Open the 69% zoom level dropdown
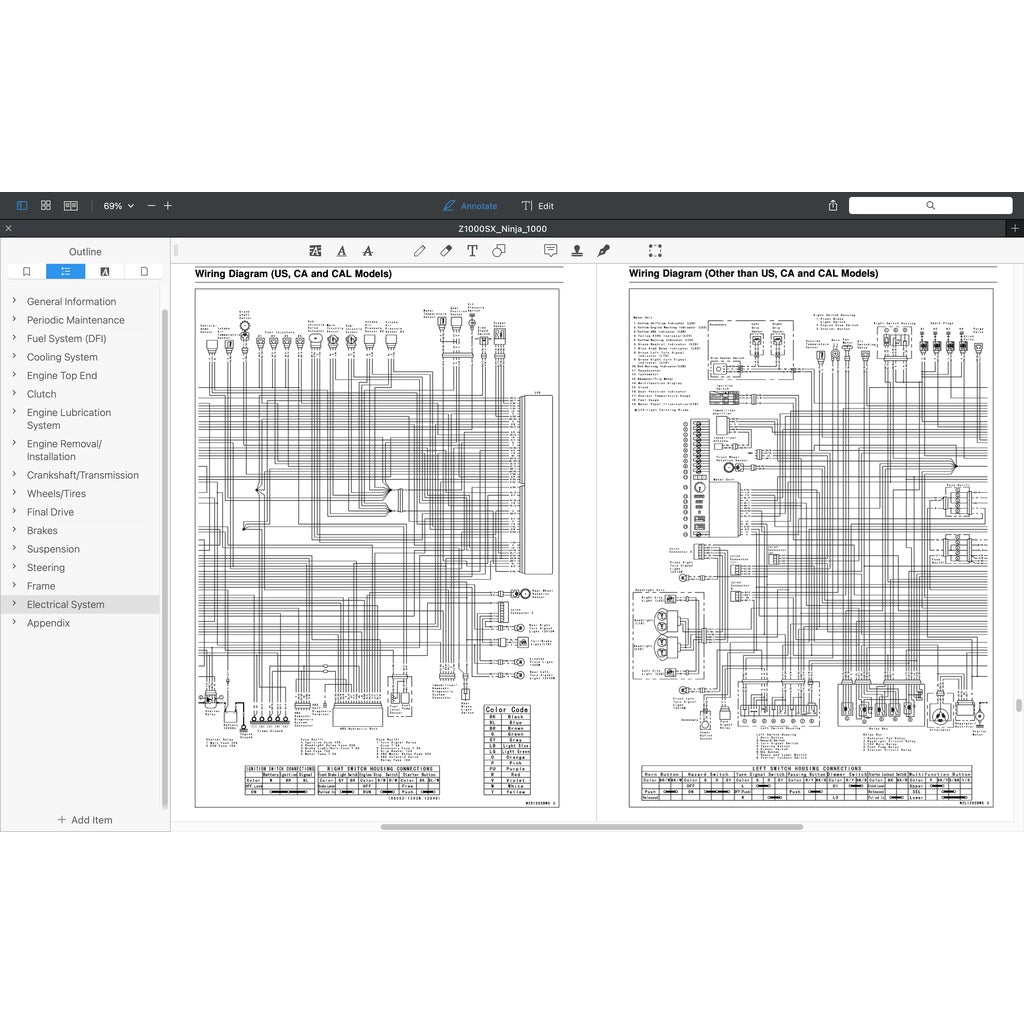 tap(118, 206)
